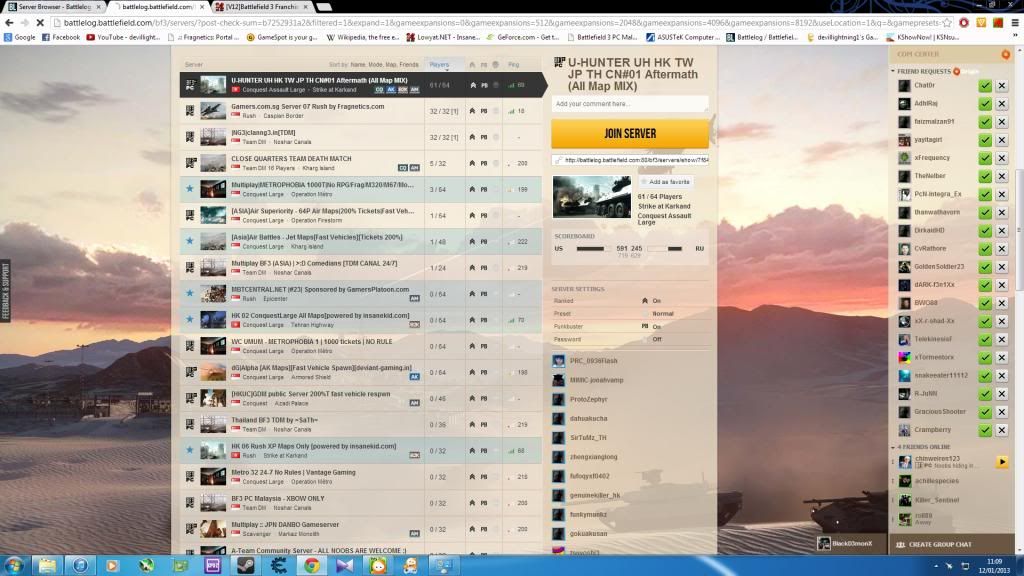This screenshot has height=576, width=1024.
Task: Click the comment input field
Action: [630, 104]
